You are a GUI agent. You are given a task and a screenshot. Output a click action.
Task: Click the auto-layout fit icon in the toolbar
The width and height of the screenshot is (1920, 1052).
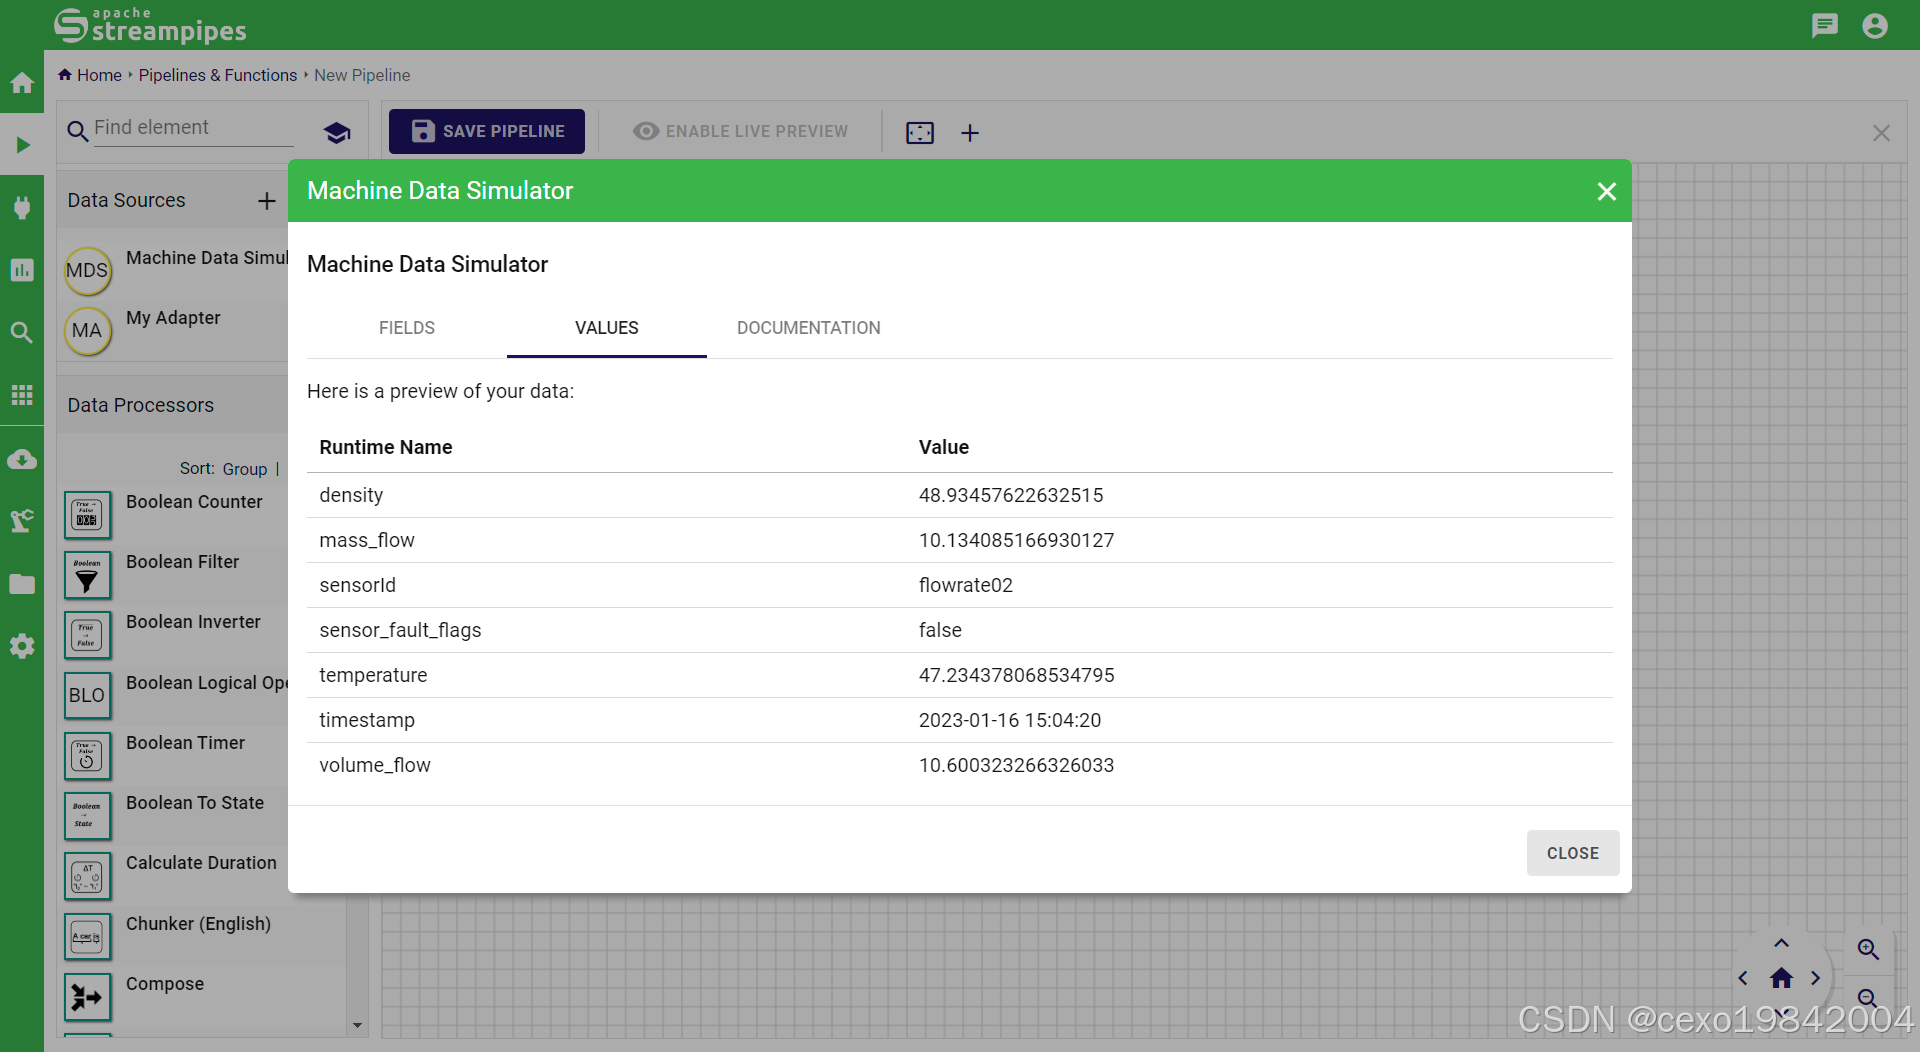[x=920, y=132]
